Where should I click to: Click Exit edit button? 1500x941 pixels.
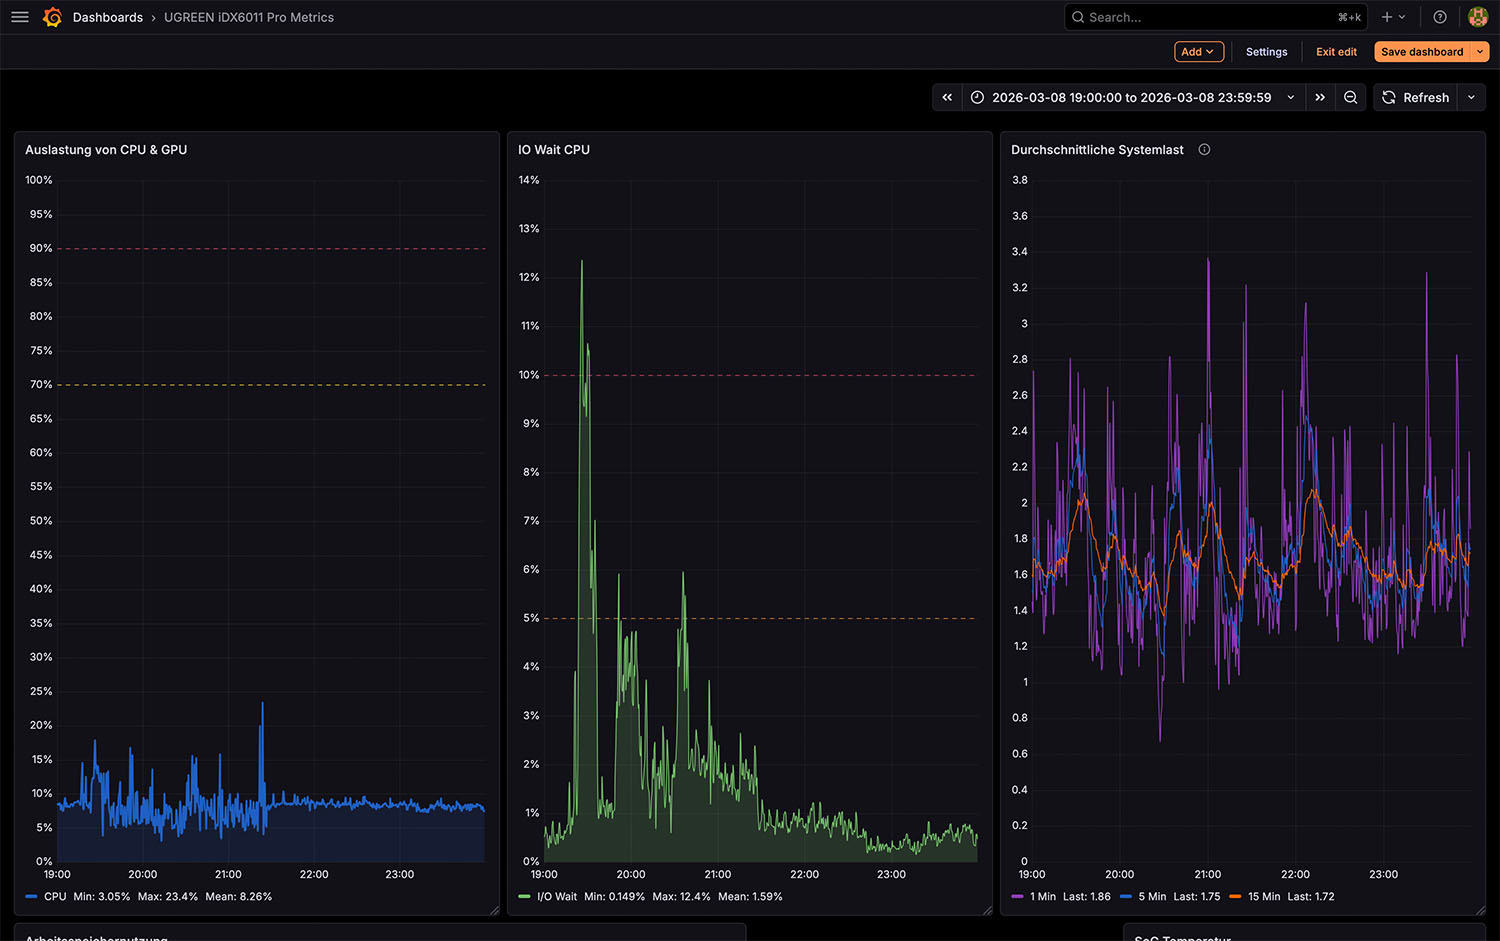pos(1336,52)
